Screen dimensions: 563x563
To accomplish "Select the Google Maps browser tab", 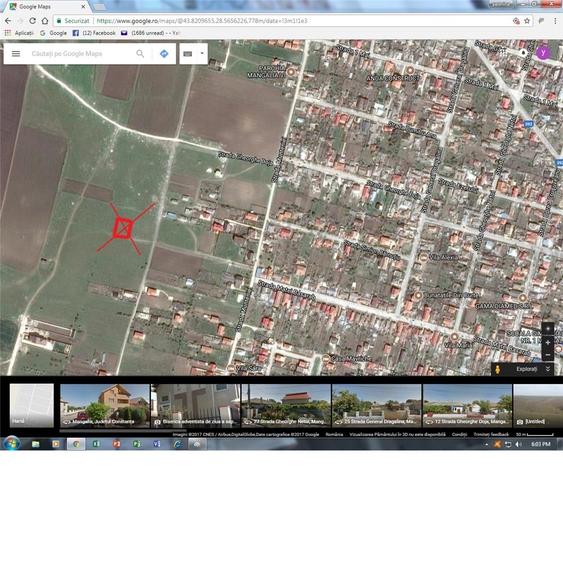I will [48, 6].
